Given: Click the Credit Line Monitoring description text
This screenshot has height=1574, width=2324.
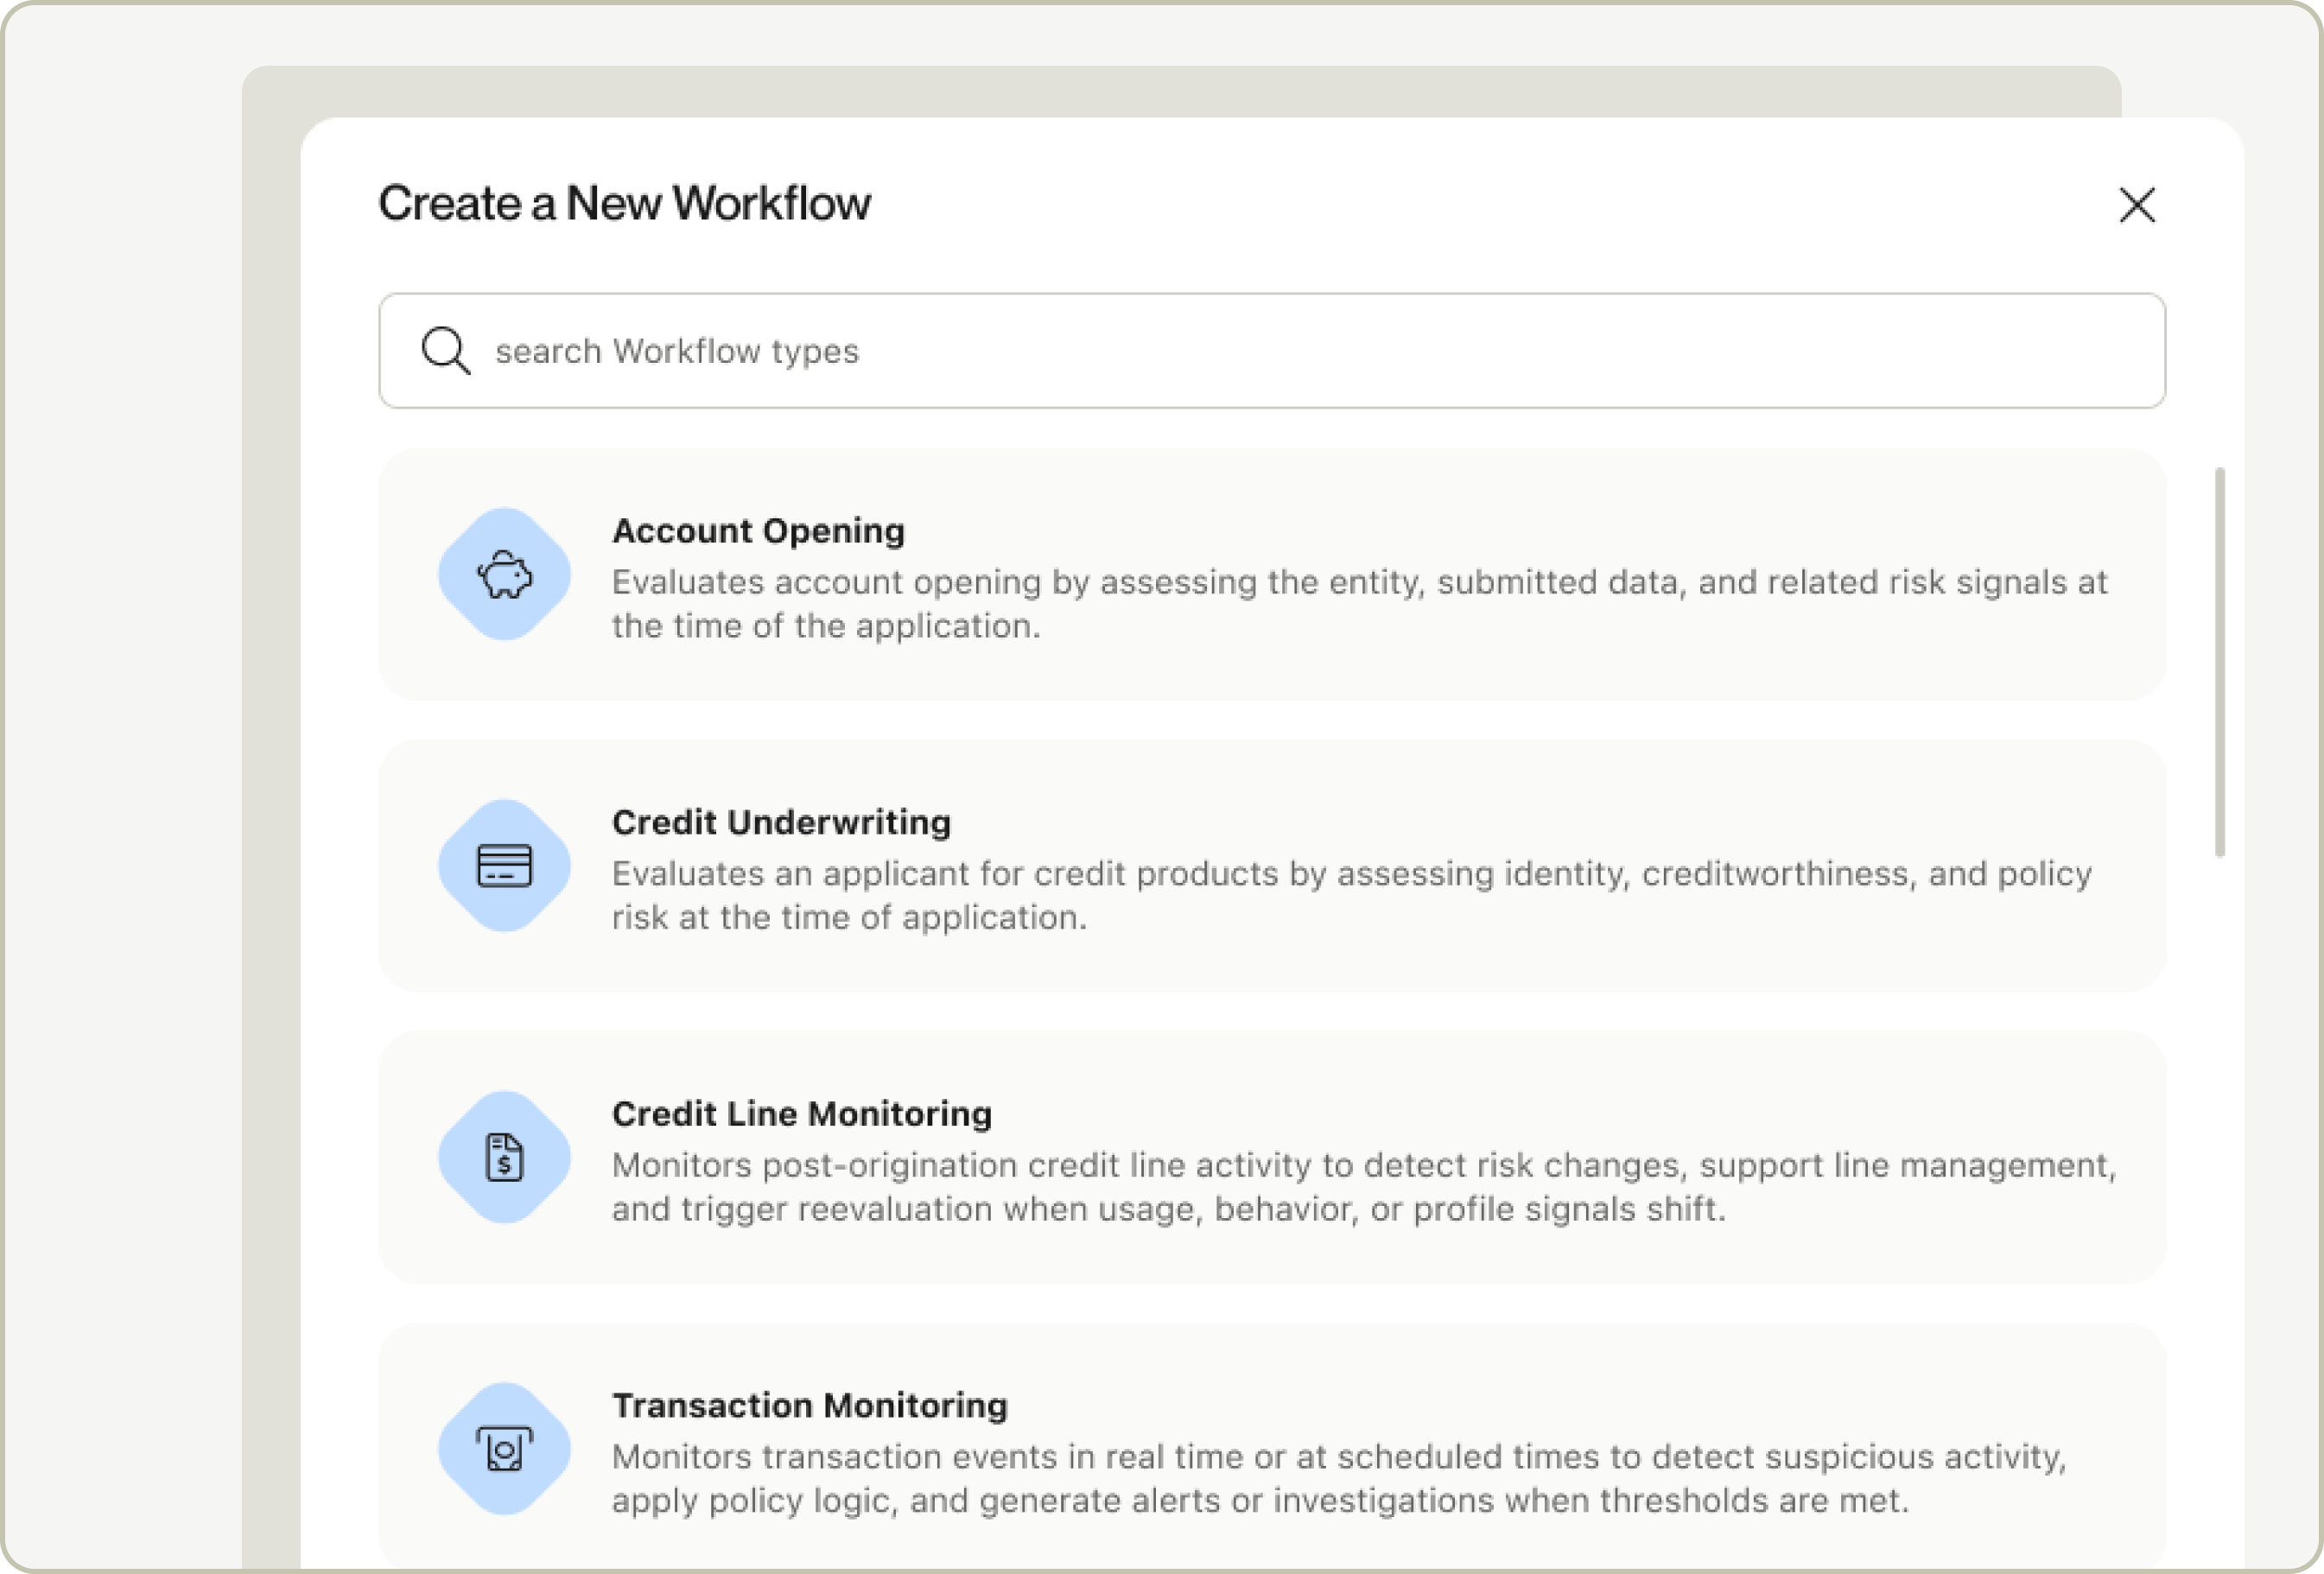Looking at the screenshot, I should click(1364, 1187).
